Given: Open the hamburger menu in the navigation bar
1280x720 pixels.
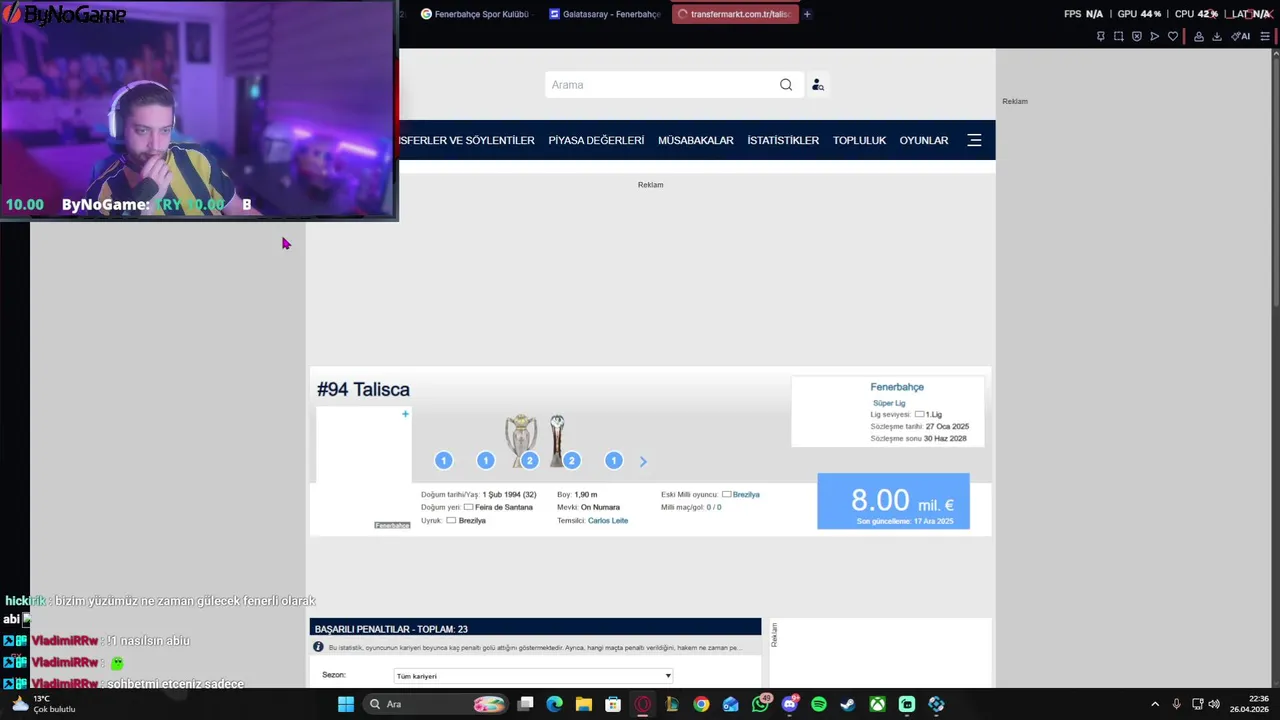Looking at the screenshot, I should (974, 140).
